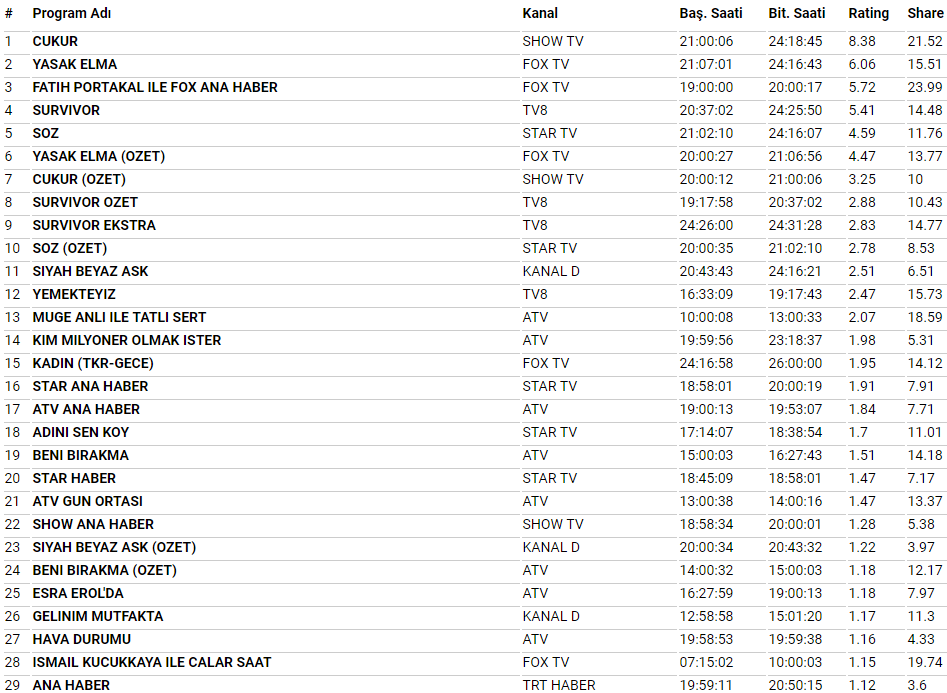Click the Bit. Saati column header

pyautogui.click(x=796, y=13)
